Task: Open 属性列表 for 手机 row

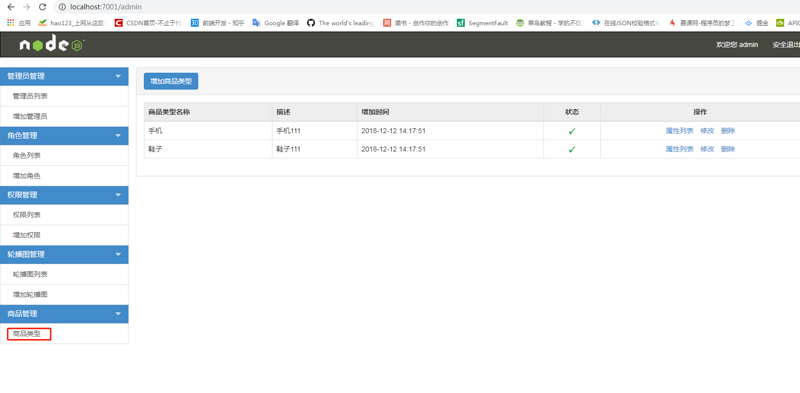Action: point(679,131)
